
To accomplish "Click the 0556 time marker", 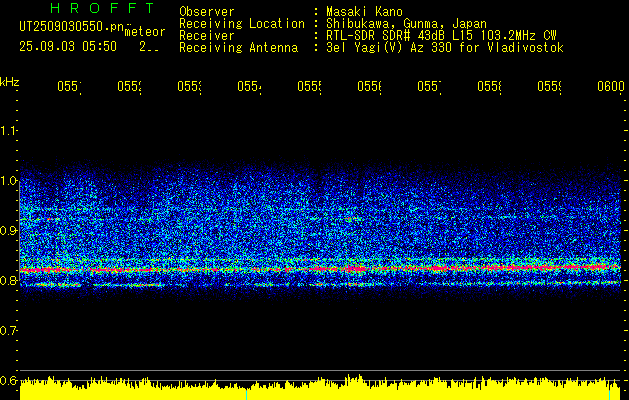I will click(369, 86).
